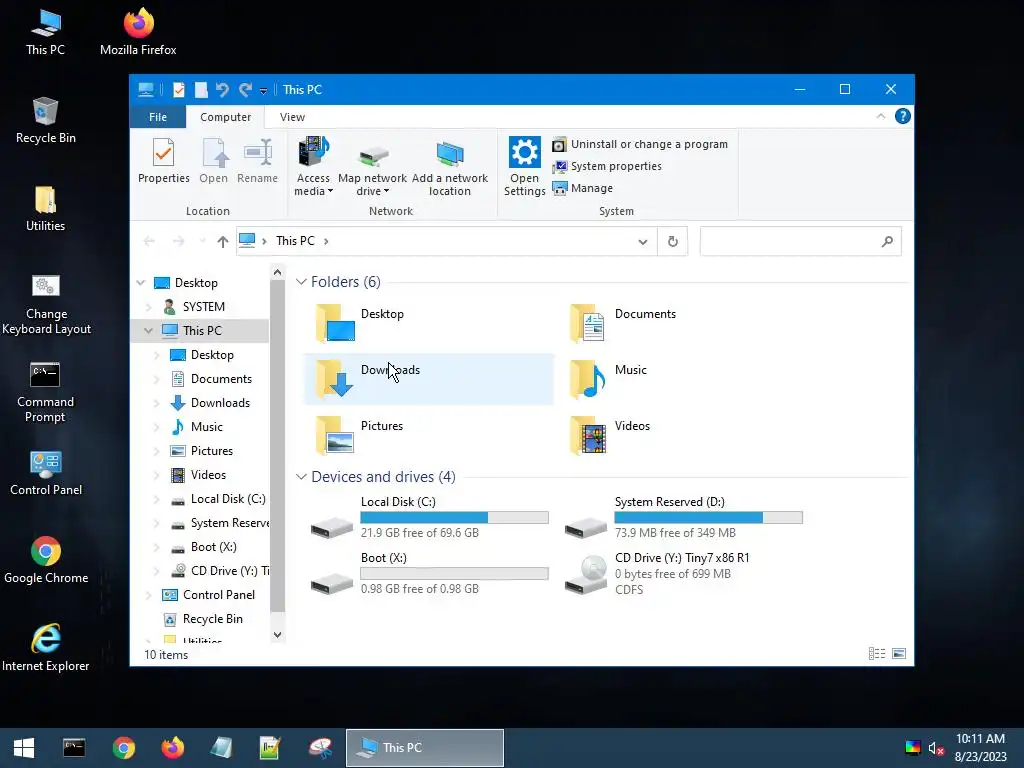The height and width of the screenshot is (768, 1024).
Task: Select the Mozilla Firefox desktop icon
Action: [138, 31]
